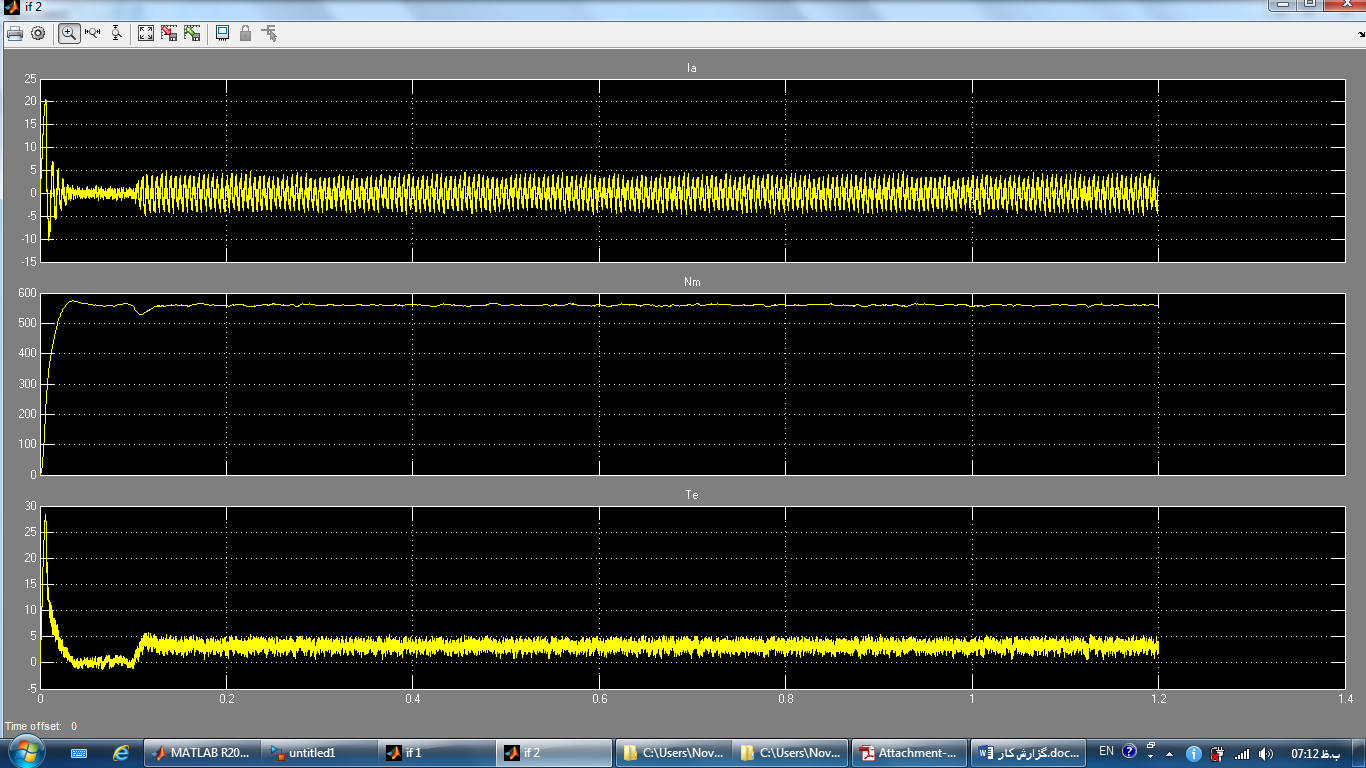Toggle the Zoom magnifier tool
This screenshot has height=768, width=1366.
[x=69, y=33]
